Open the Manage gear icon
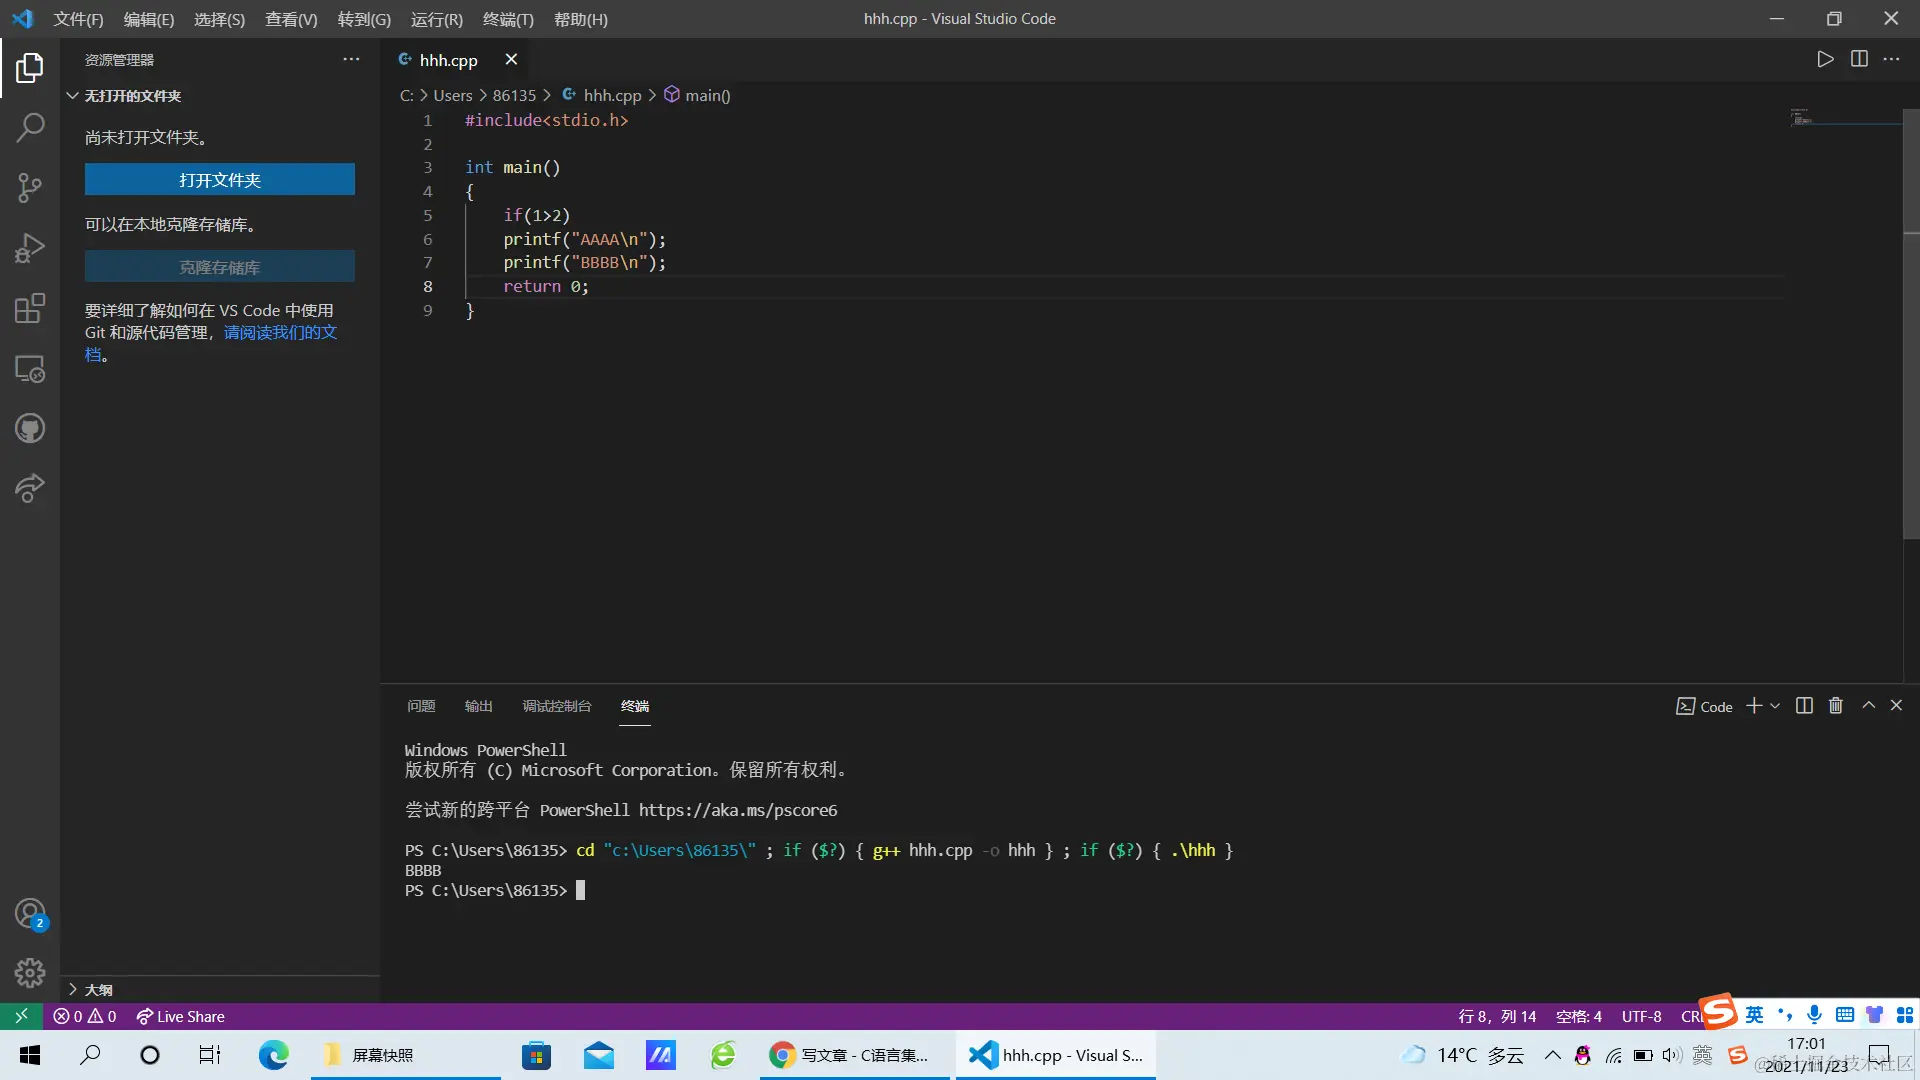Screen dimensions: 1920x1080 tap(30, 972)
